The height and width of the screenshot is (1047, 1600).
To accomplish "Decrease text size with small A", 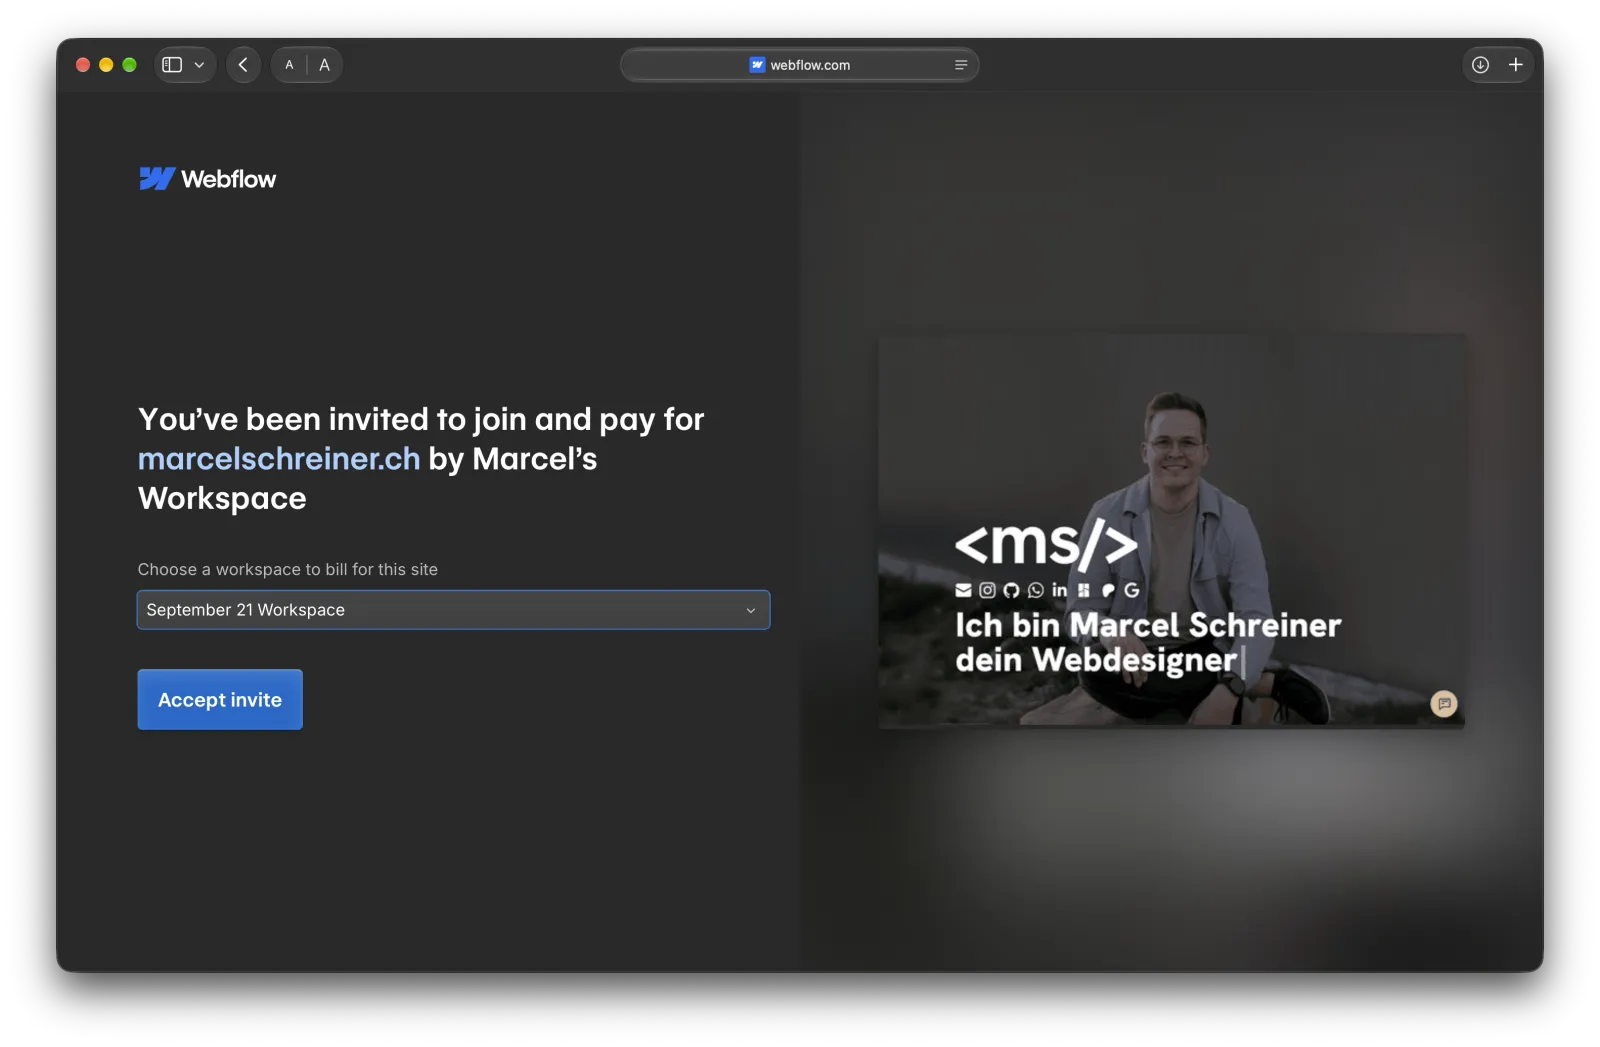I will [289, 65].
